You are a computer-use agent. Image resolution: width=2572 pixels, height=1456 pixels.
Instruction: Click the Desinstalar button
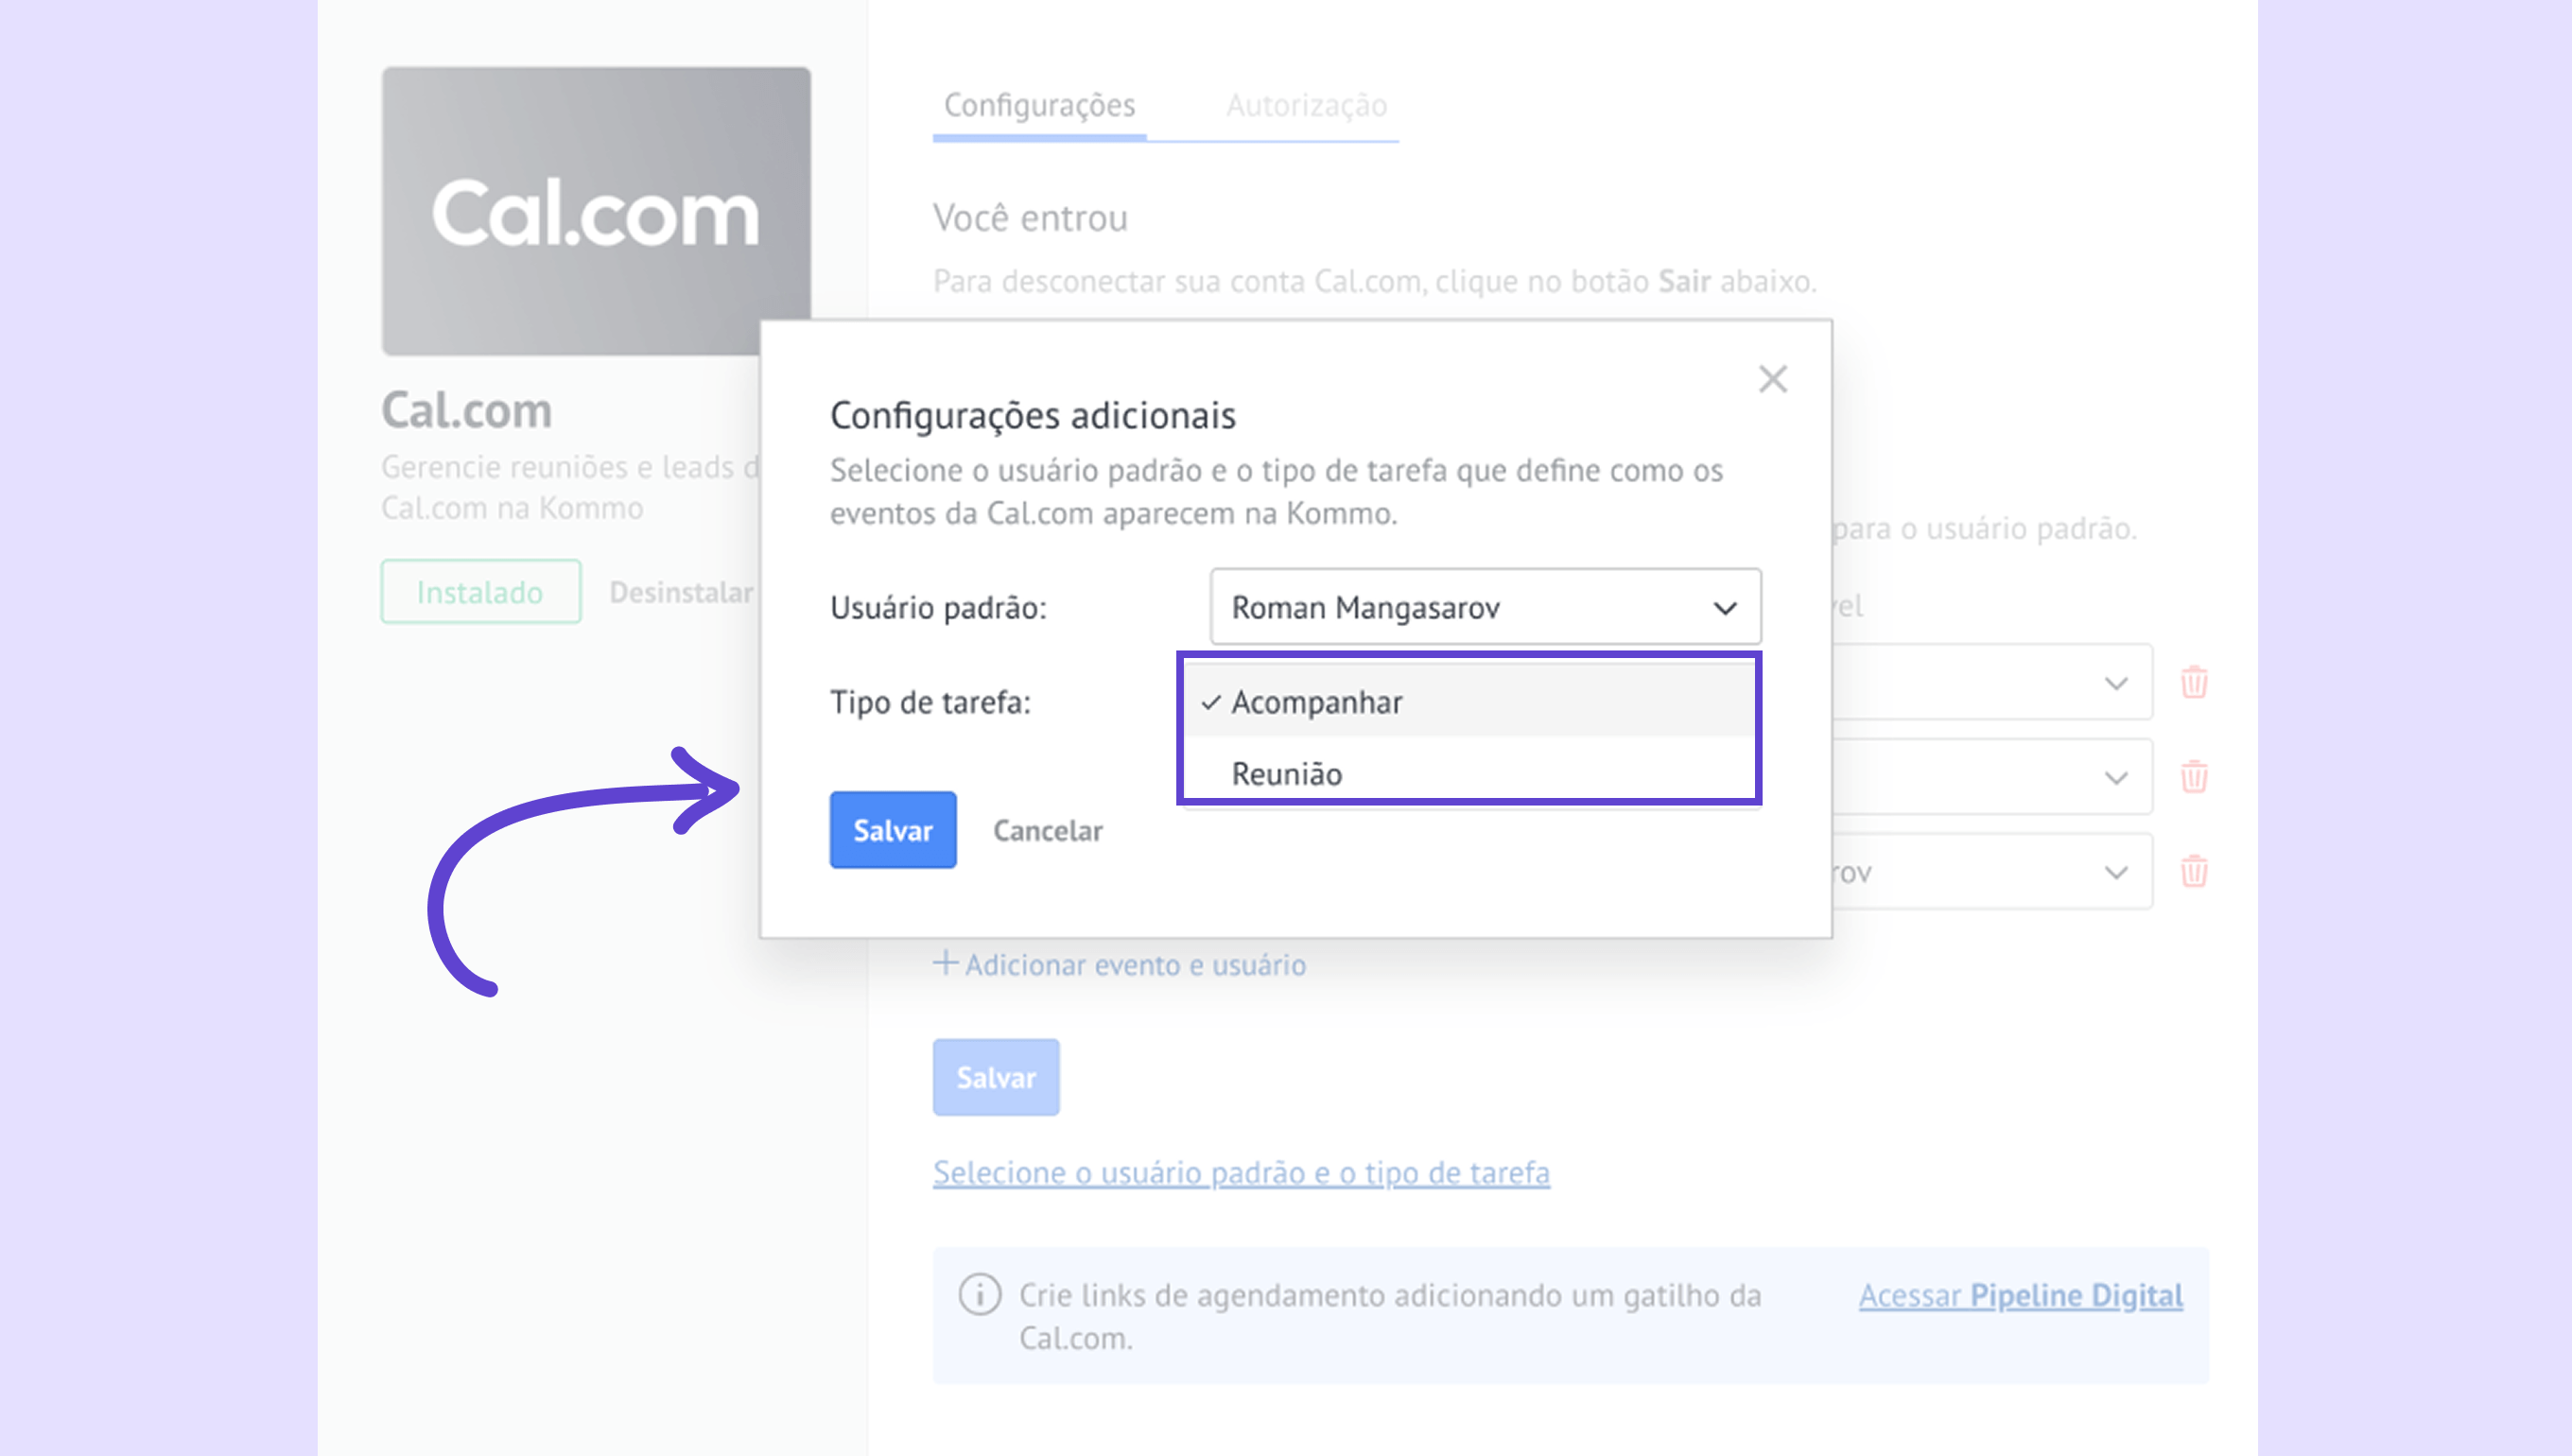pos(681,592)
